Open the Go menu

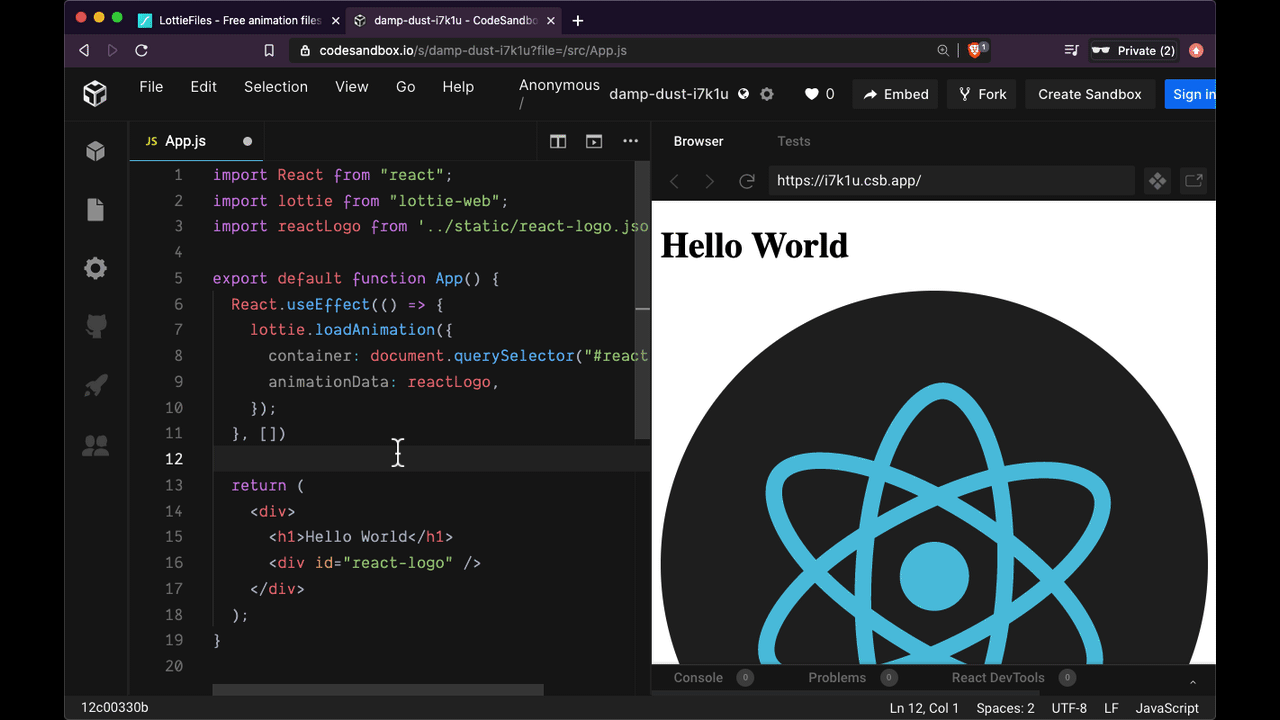point(405,87)
